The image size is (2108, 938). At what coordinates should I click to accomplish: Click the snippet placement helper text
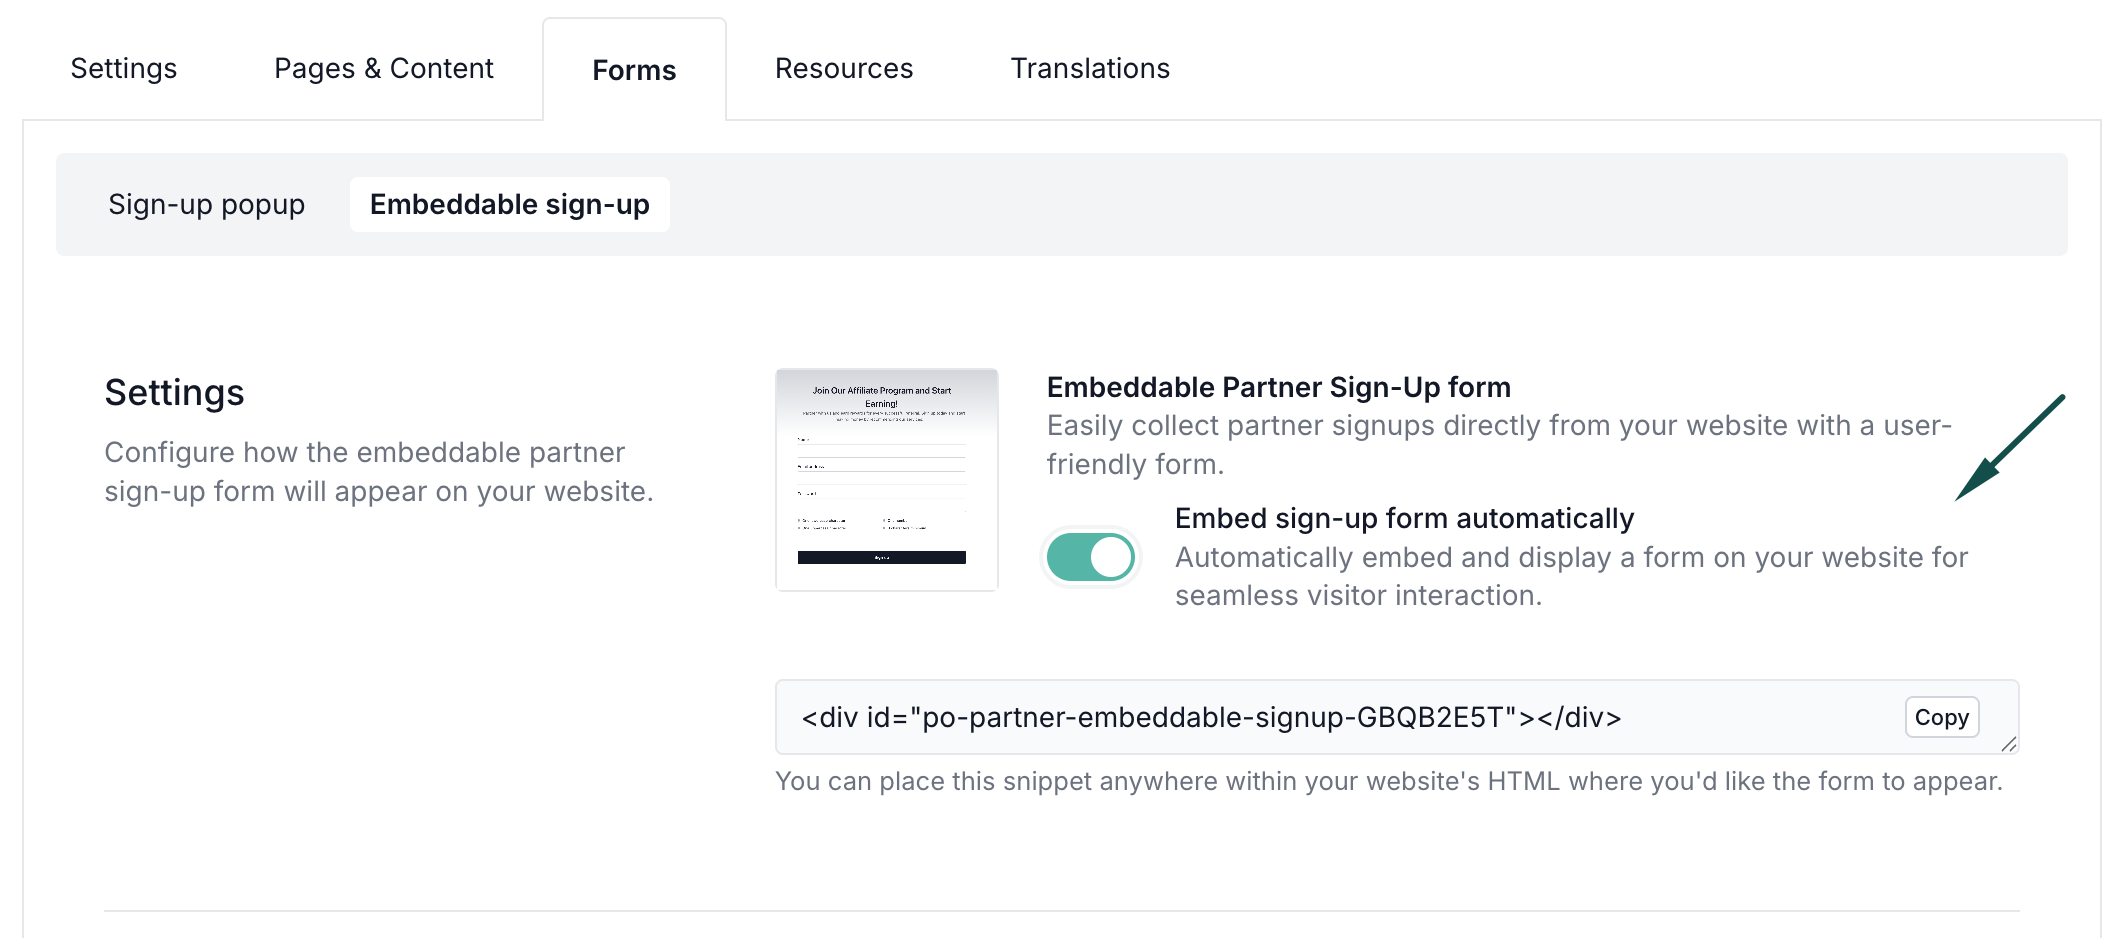[x=1388, y=781]
